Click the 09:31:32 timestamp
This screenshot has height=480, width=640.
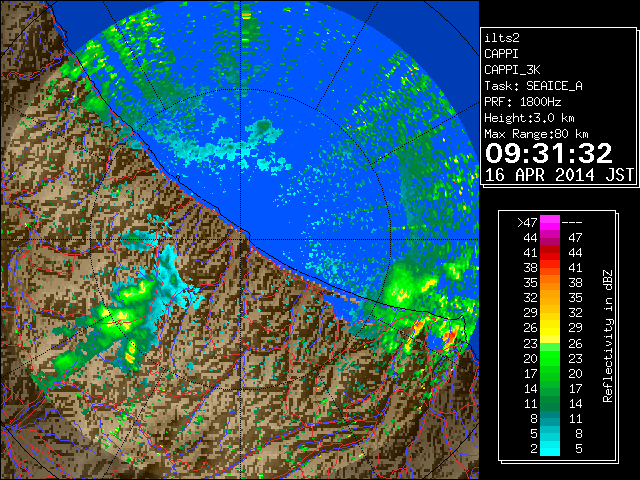point(549,153)
